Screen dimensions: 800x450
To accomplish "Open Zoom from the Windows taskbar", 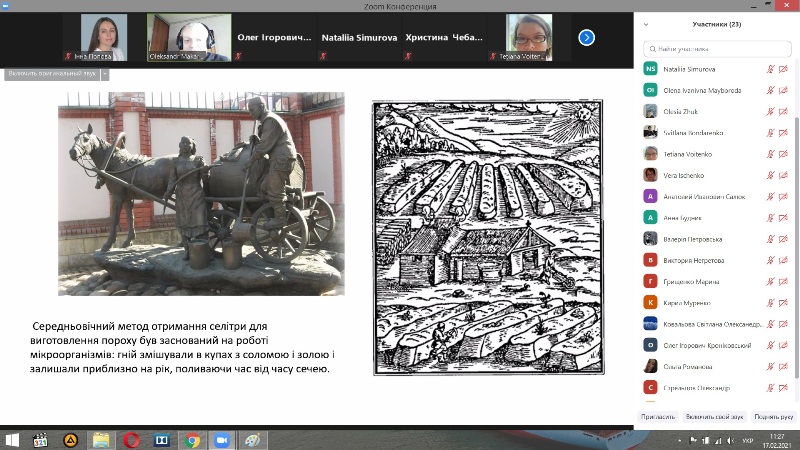I will tap(221, 439).
